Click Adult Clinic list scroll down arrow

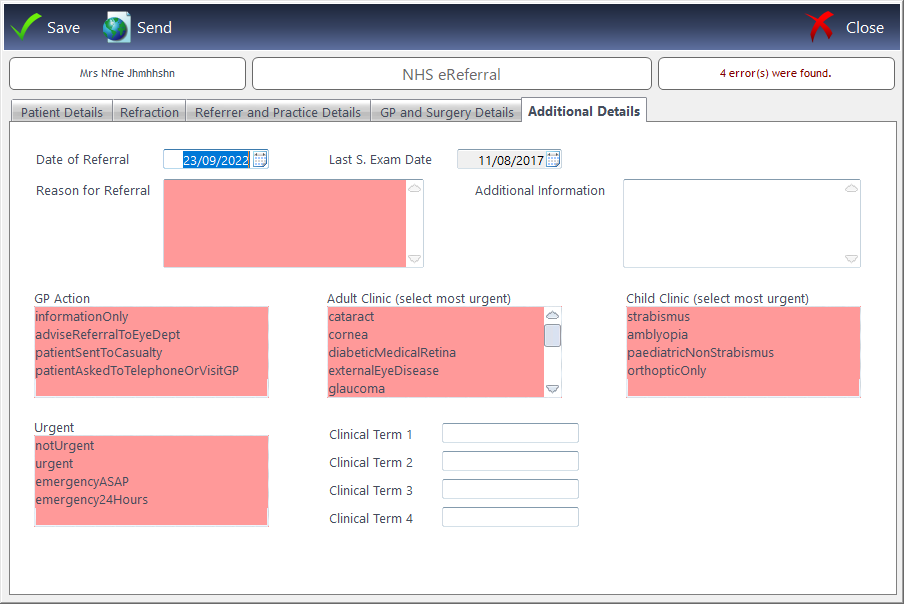pos(552,389)
